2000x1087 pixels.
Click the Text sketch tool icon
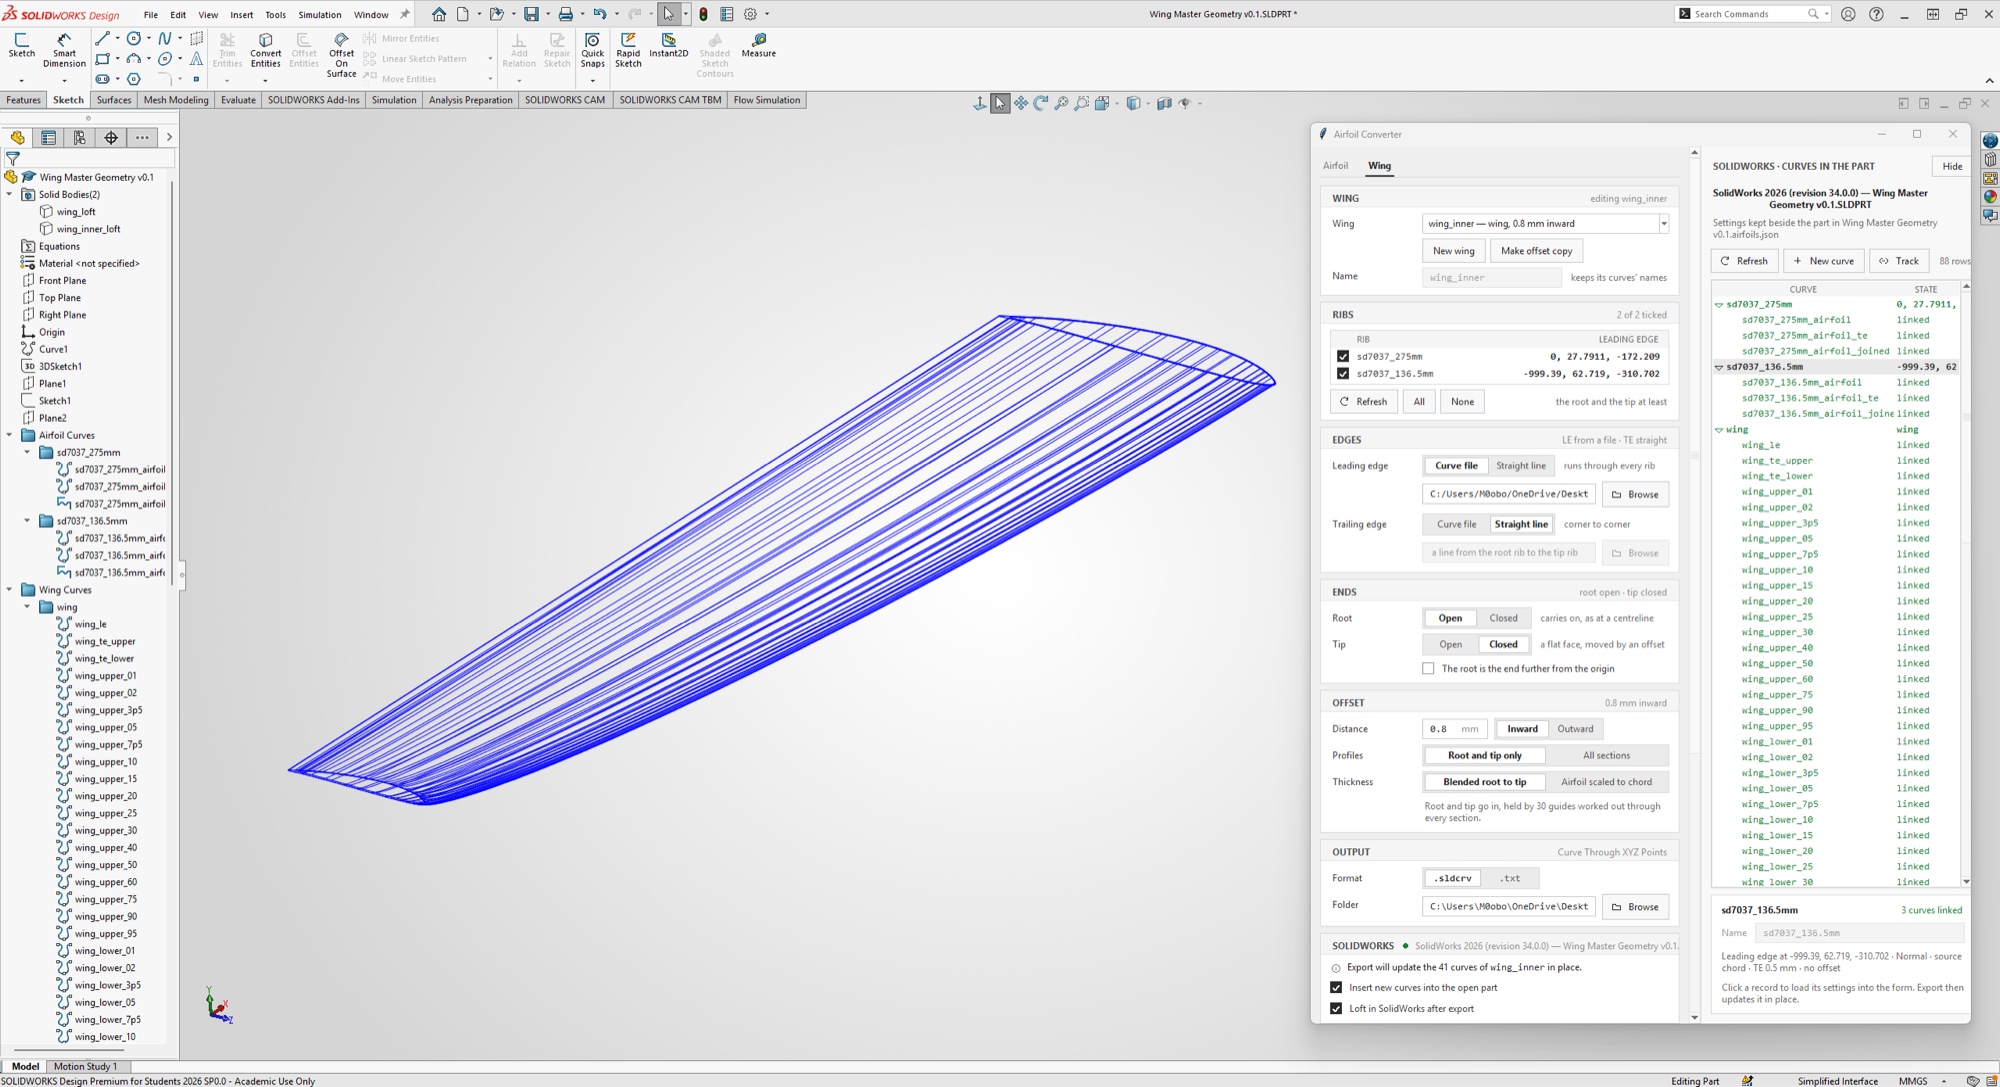pos(196,59)
